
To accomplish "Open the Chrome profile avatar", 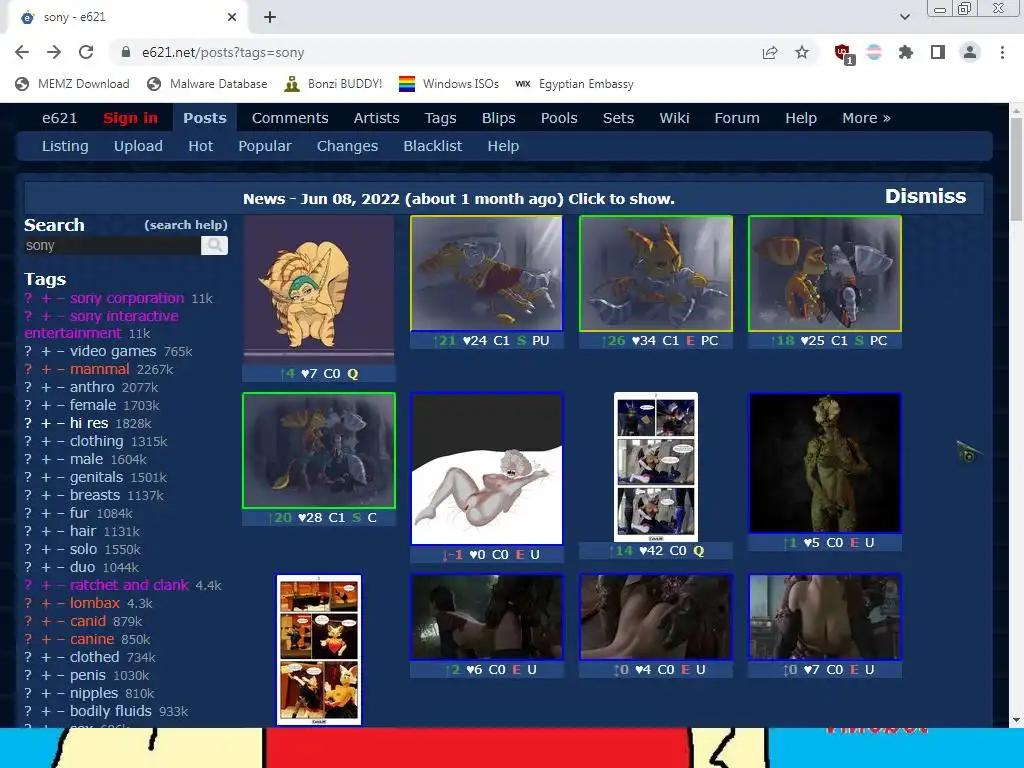I will (970, 52).
